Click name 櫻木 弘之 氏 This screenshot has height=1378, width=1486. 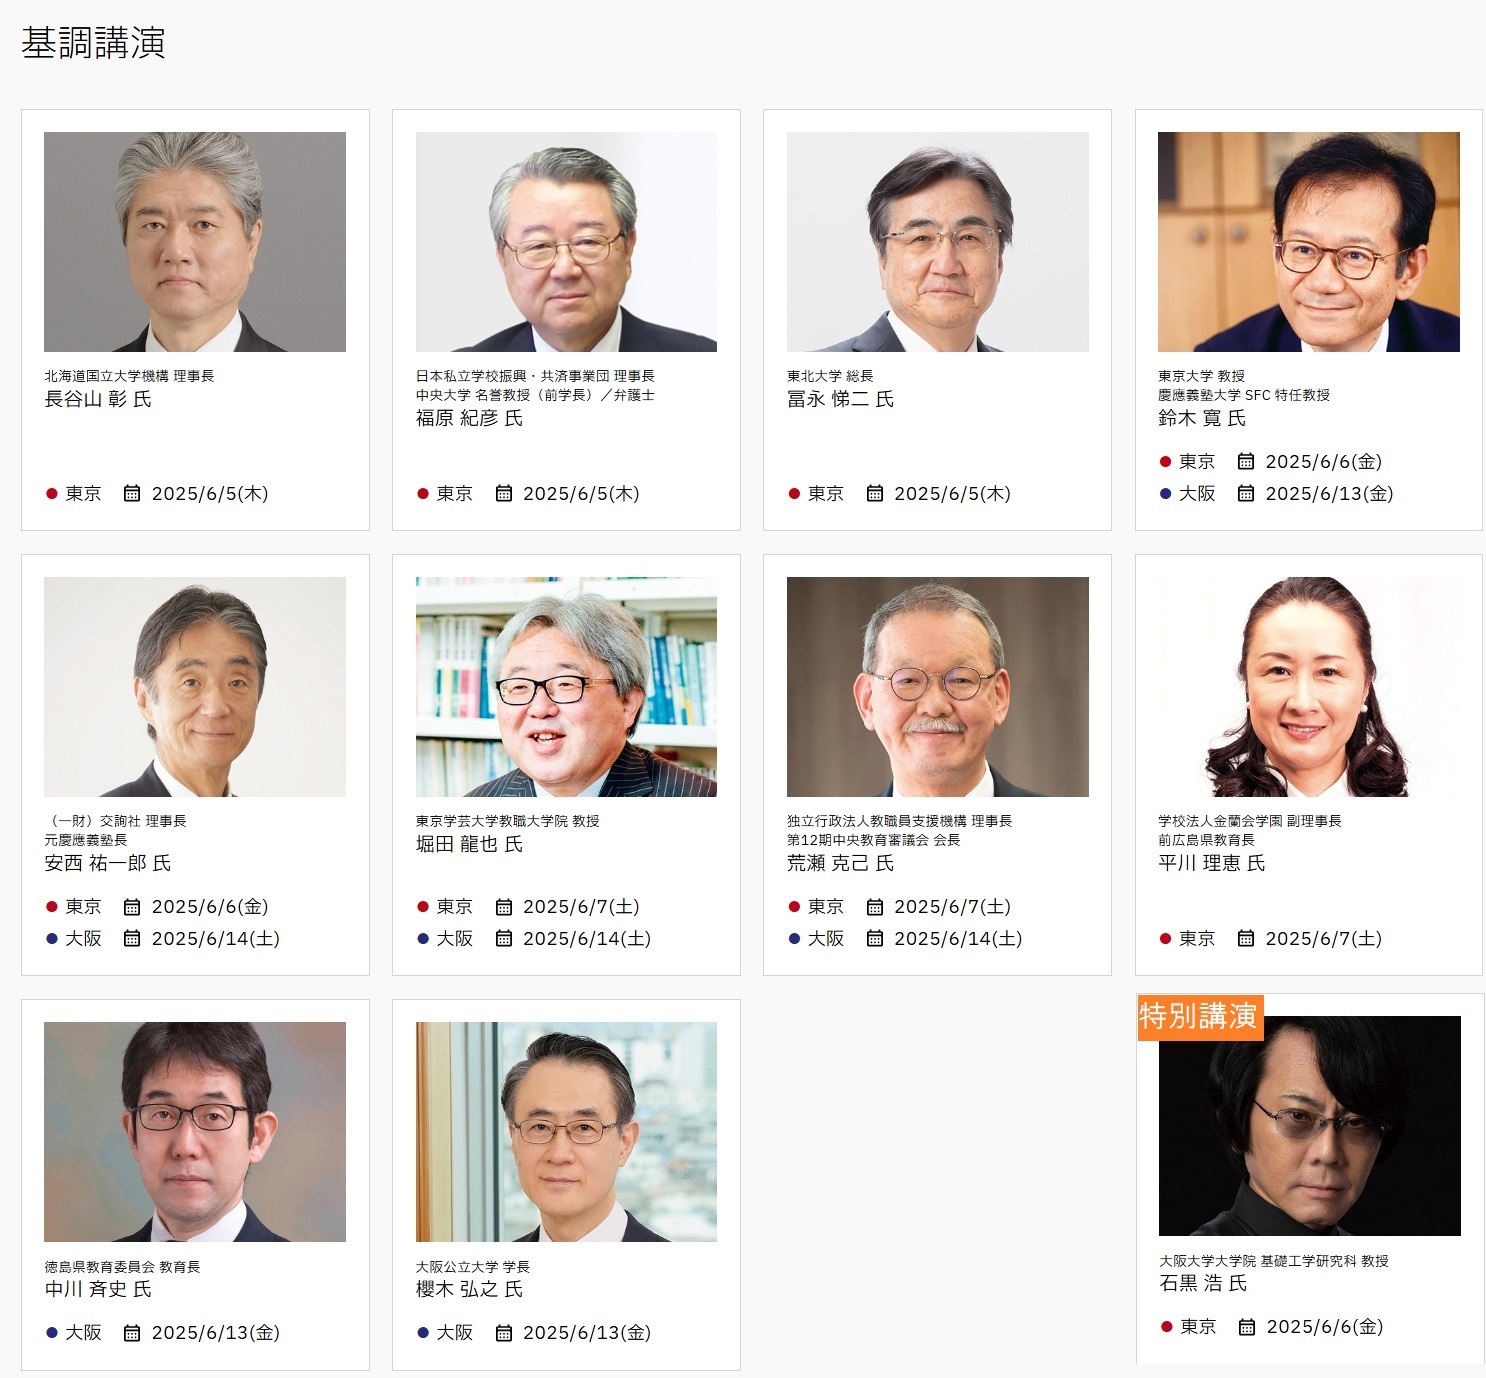tap(469, 1289)
